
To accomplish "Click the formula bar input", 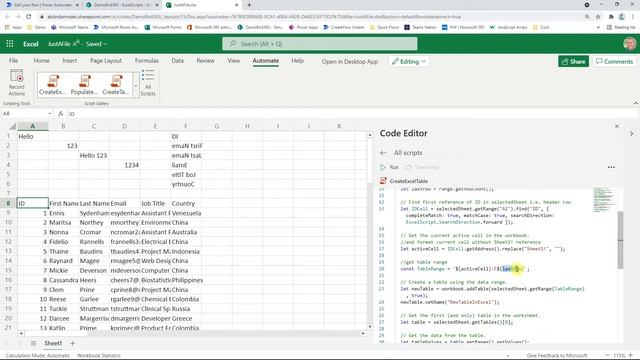I will click(351, 113).
